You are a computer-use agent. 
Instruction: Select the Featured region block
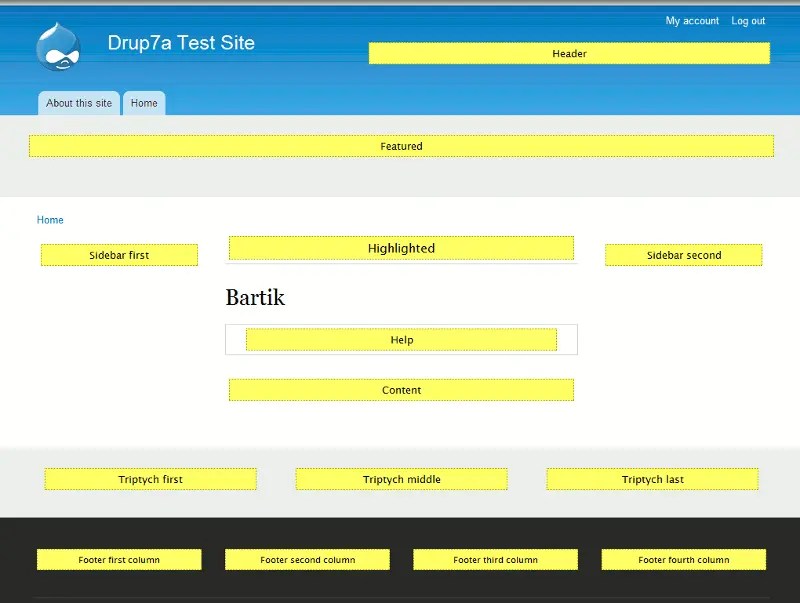(x=401, y=146)
